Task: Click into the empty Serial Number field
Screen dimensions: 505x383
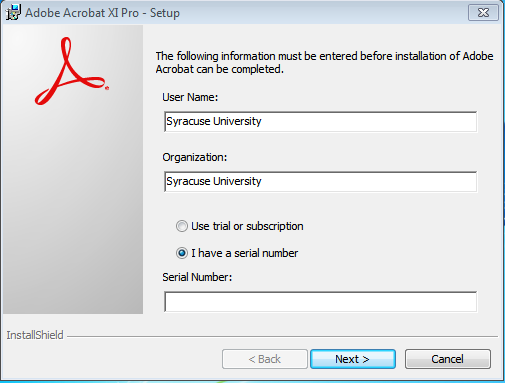Action: (x=320, y=302)
